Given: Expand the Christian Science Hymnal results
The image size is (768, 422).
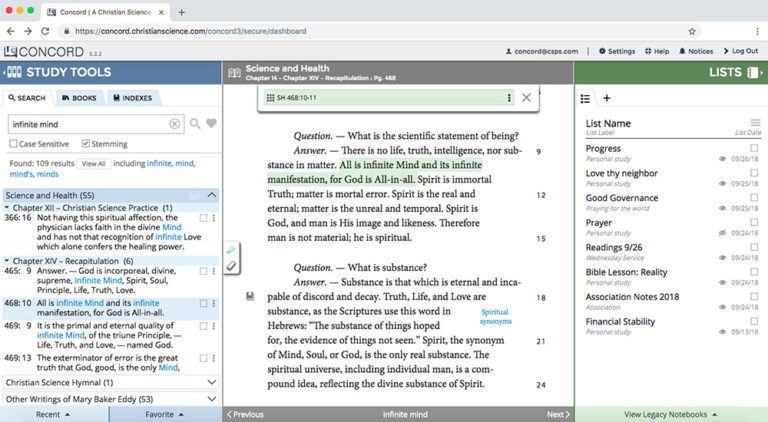Looking at the screenshot, I should (210, 382).
